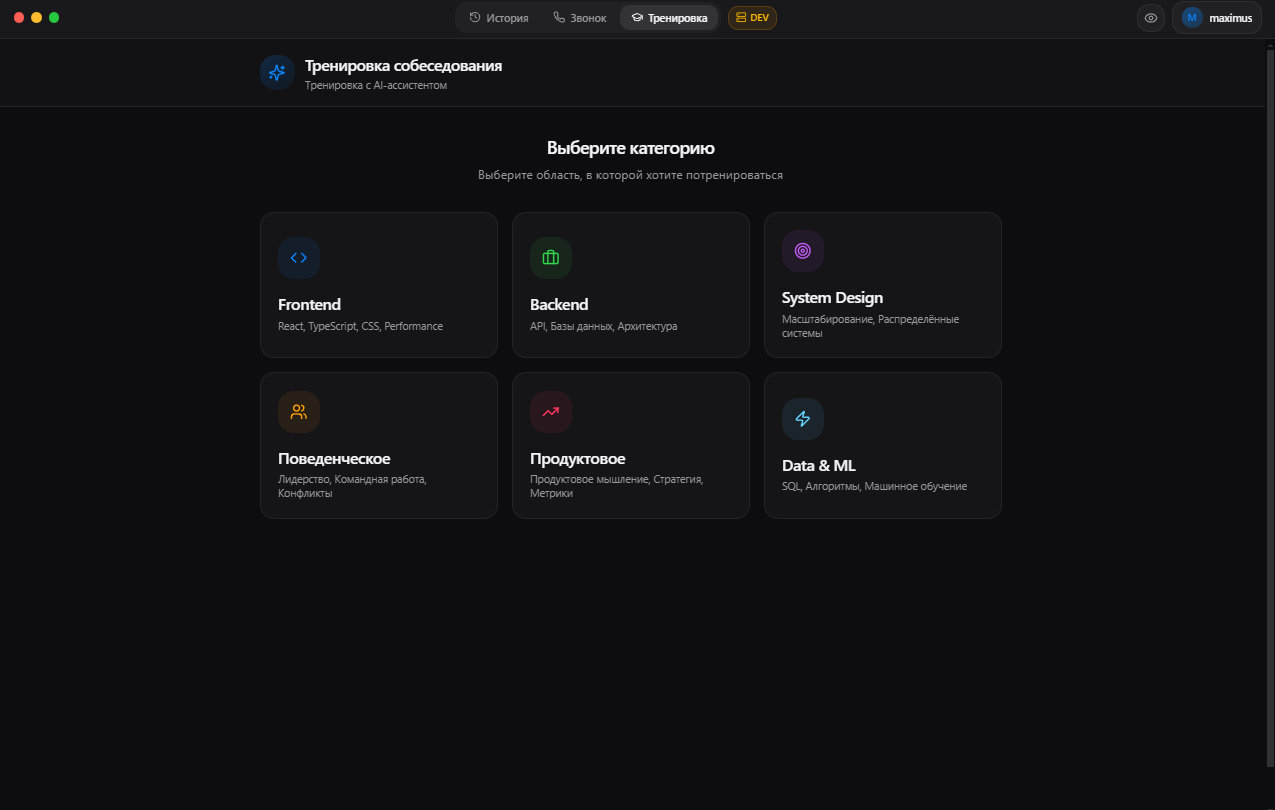Image resolution: width=1275 pixels, height=810 pixels.
Task: Click the green Backend briefcase icon
Action: click(551, 258)
